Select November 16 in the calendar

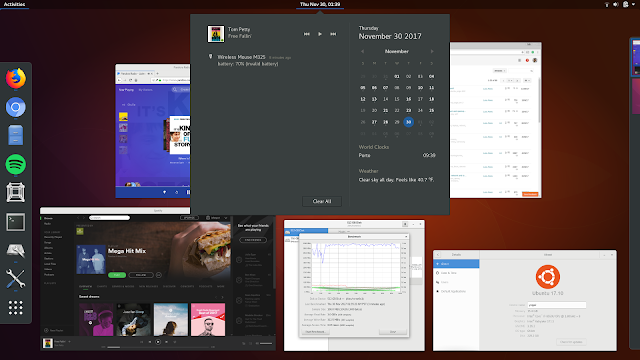[x=408, y=99]
